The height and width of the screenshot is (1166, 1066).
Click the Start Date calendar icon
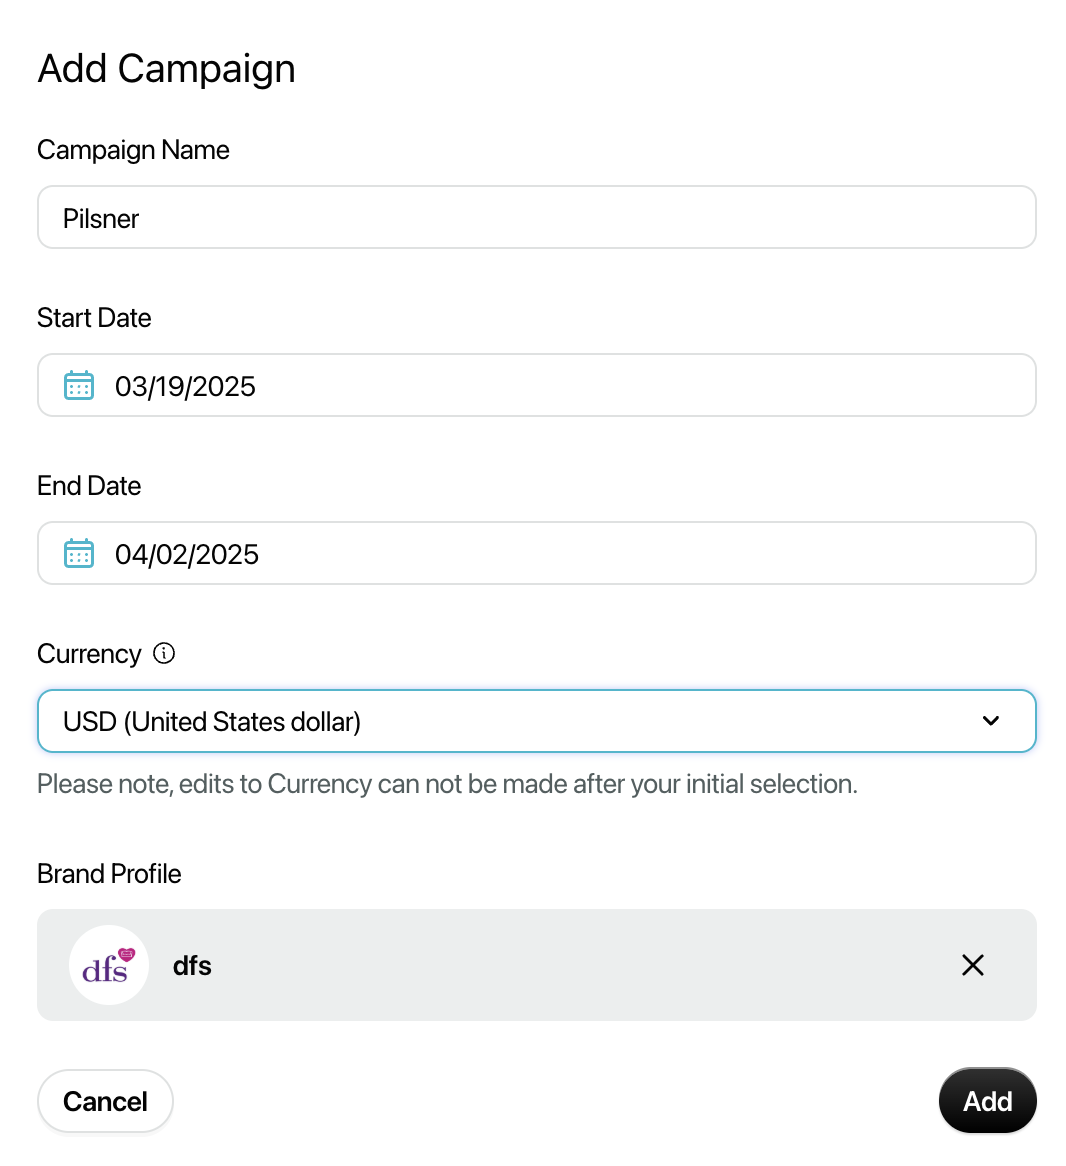[79, 385]
